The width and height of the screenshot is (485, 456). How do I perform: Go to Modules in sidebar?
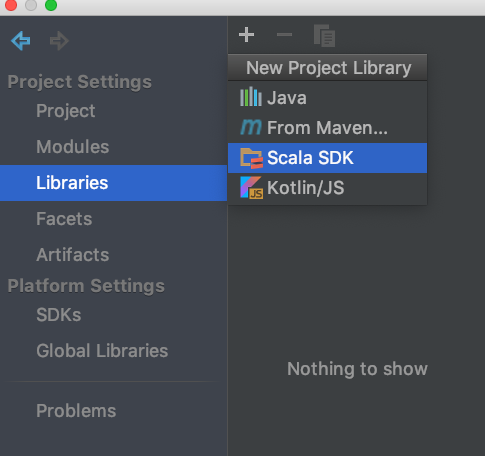[73, 147]
